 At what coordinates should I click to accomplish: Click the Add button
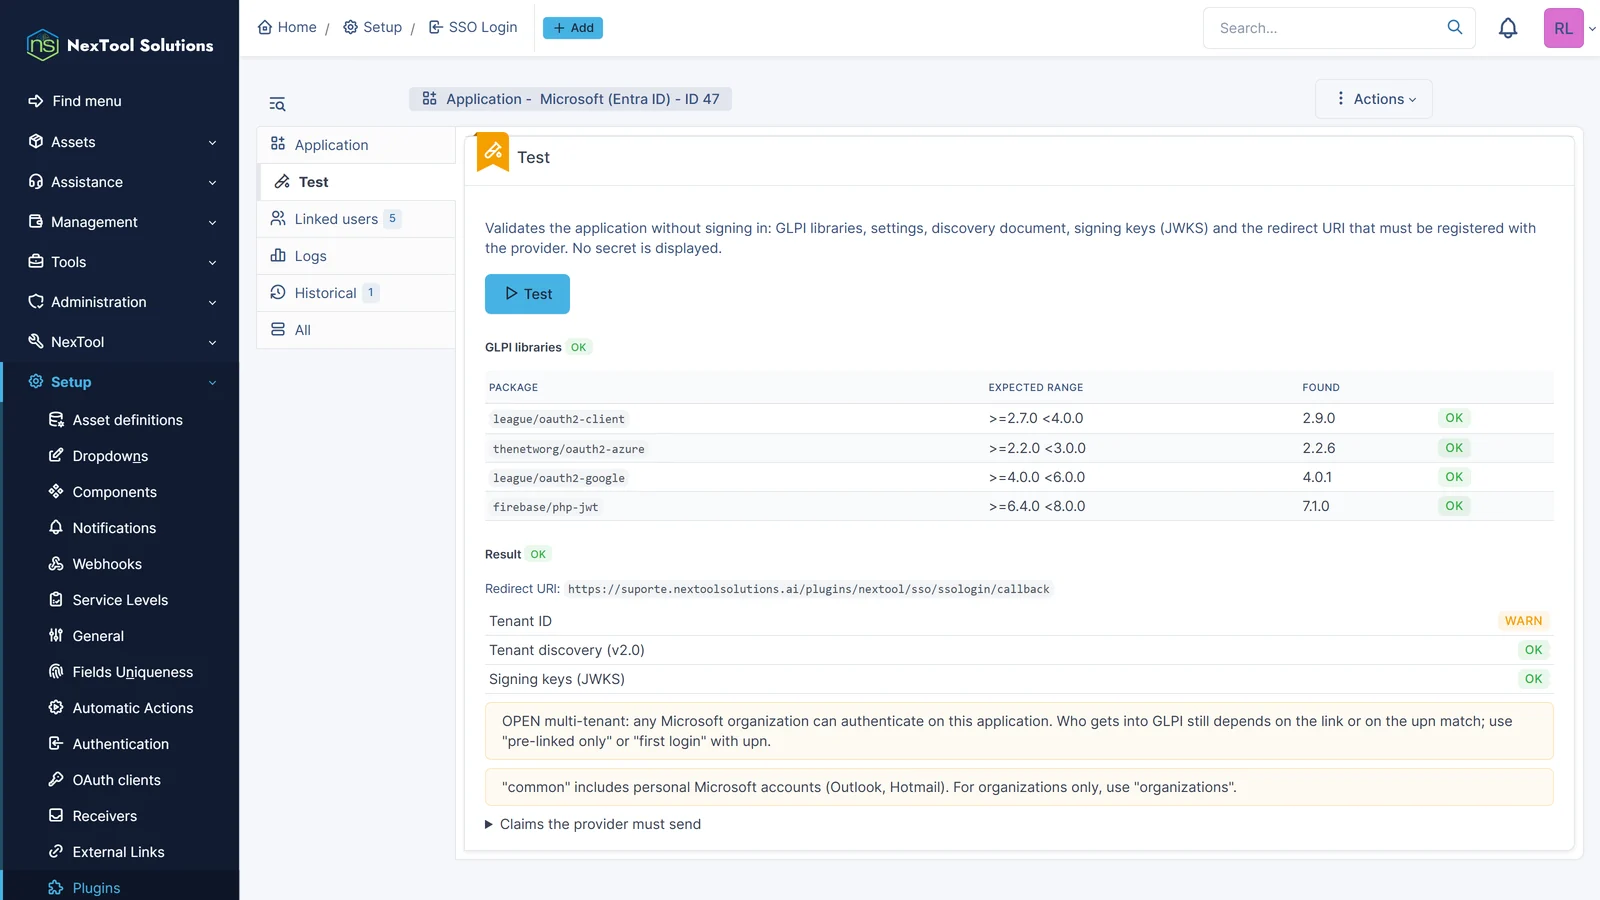pyautogui.click(x=573, y=28)
